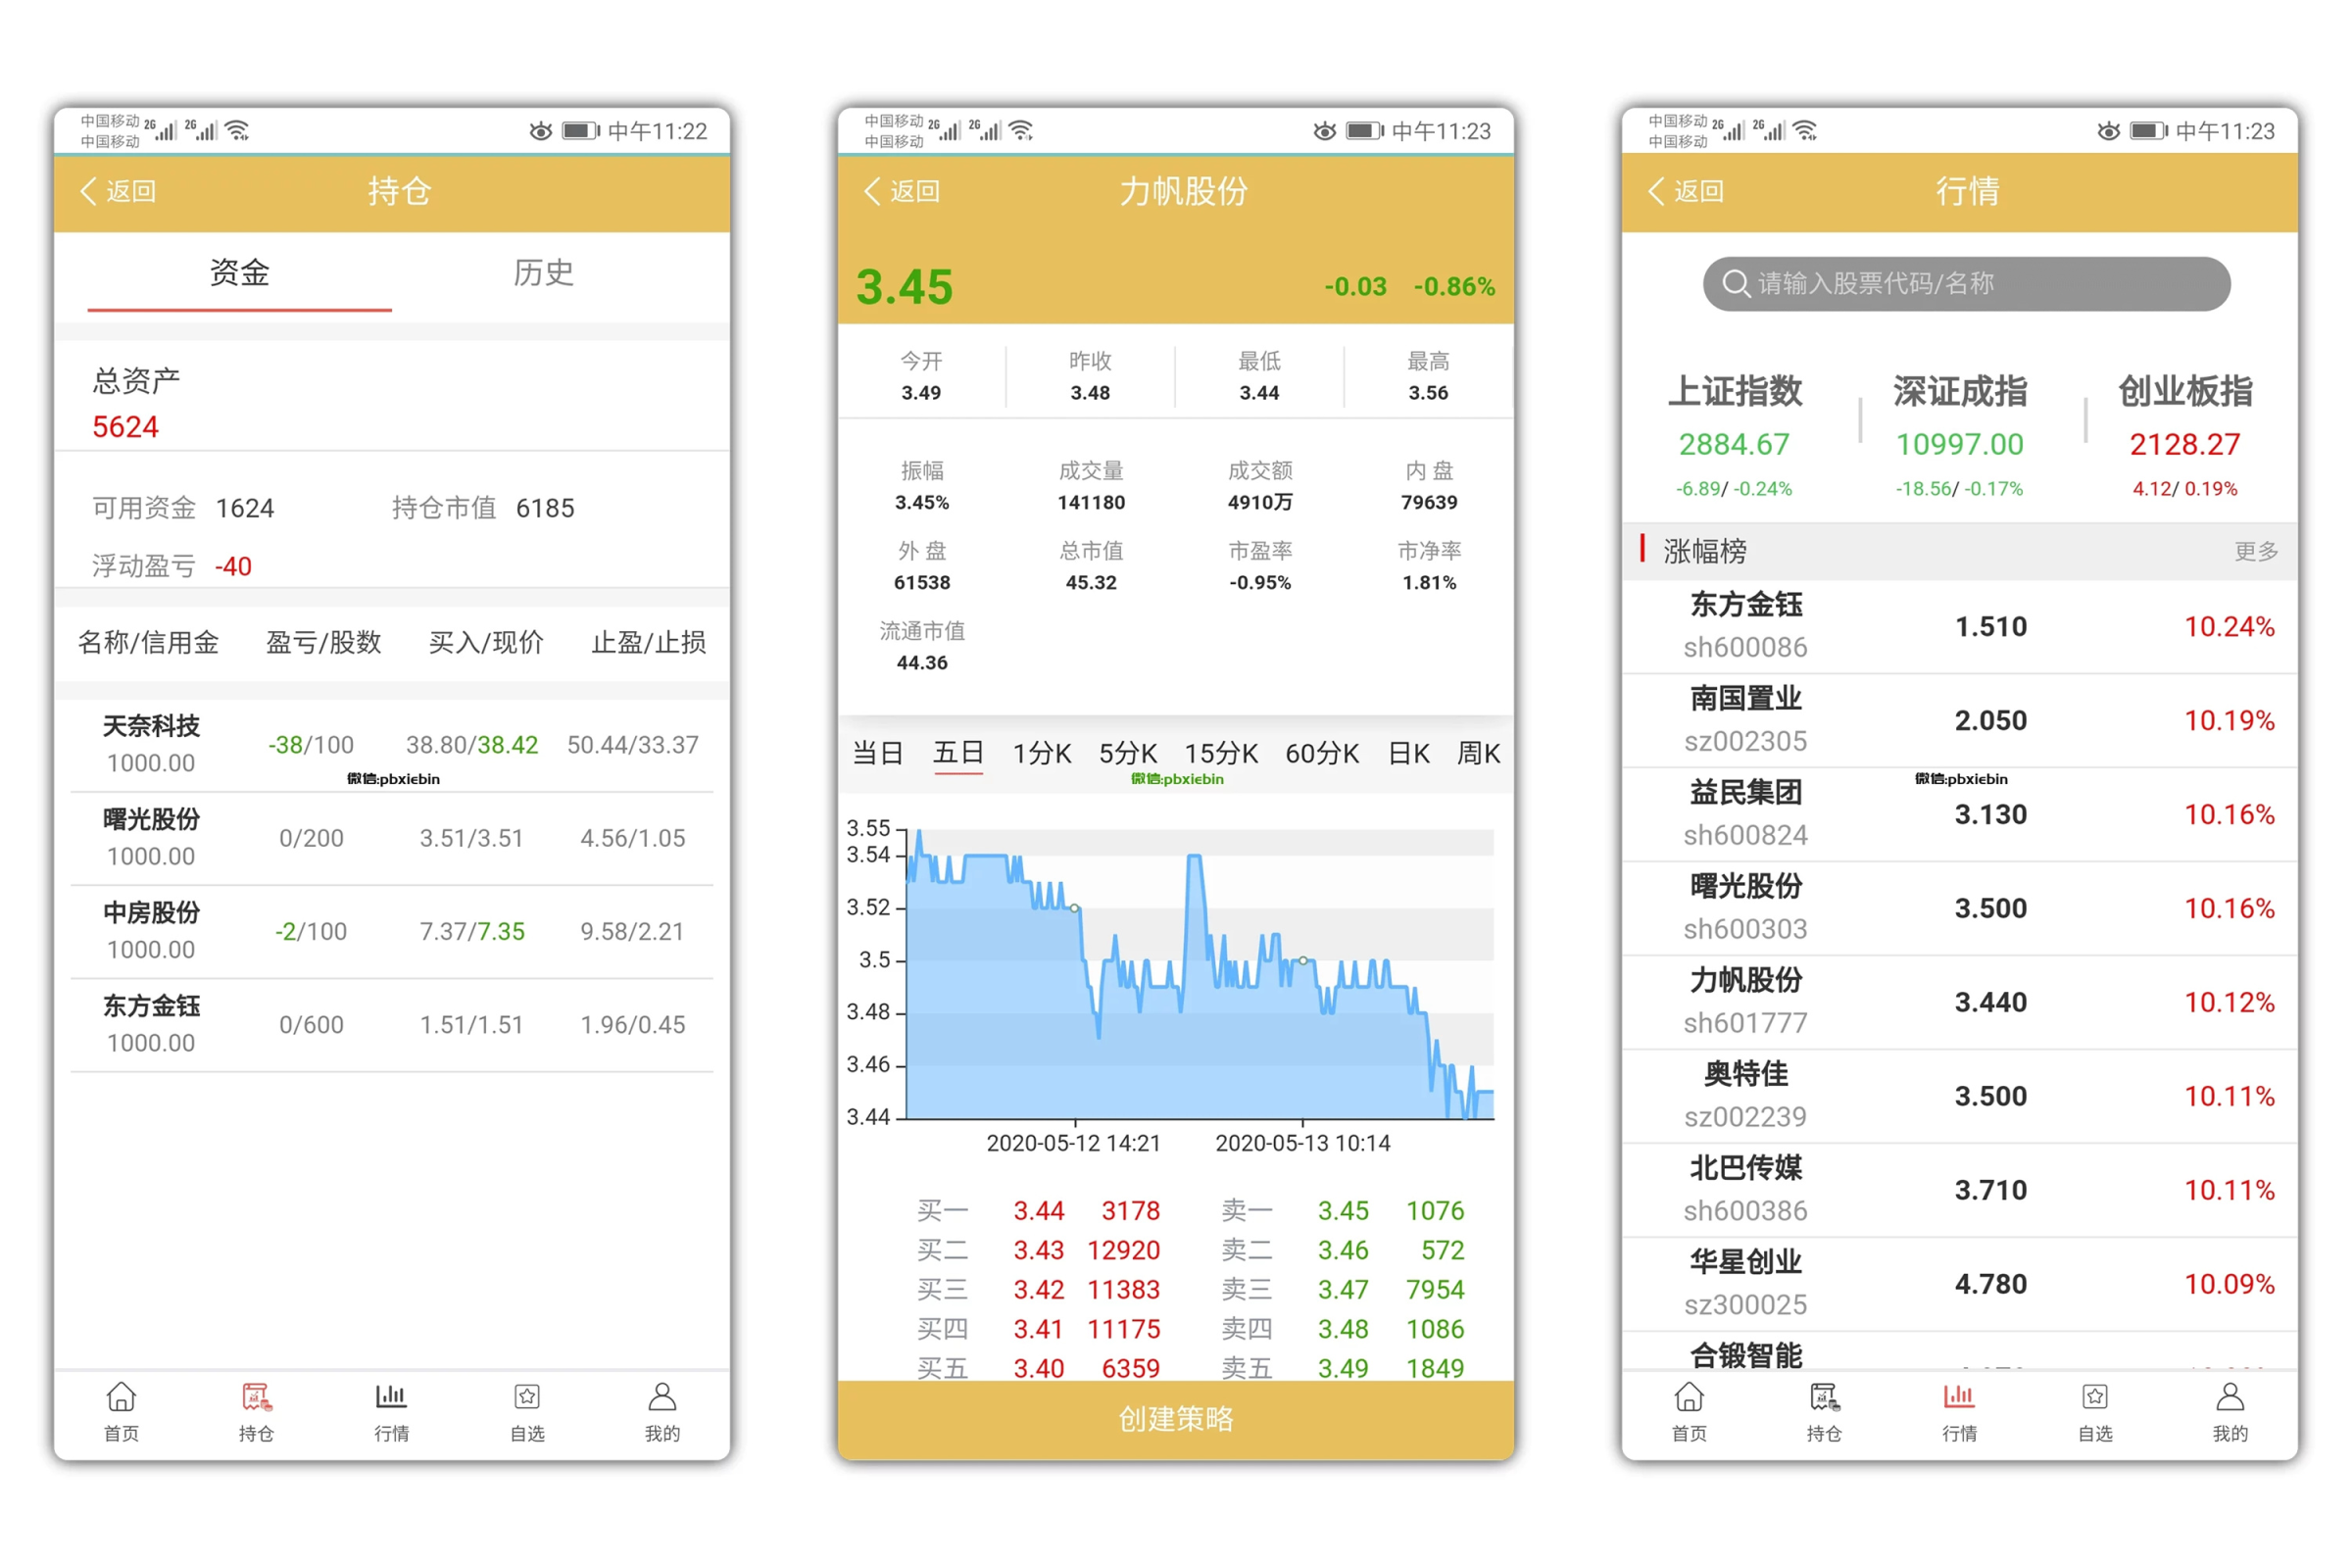2352x1568 pixels.
Task: Tap the 2020-05-13 10:14 chart marker
Action: point(1302,960)
